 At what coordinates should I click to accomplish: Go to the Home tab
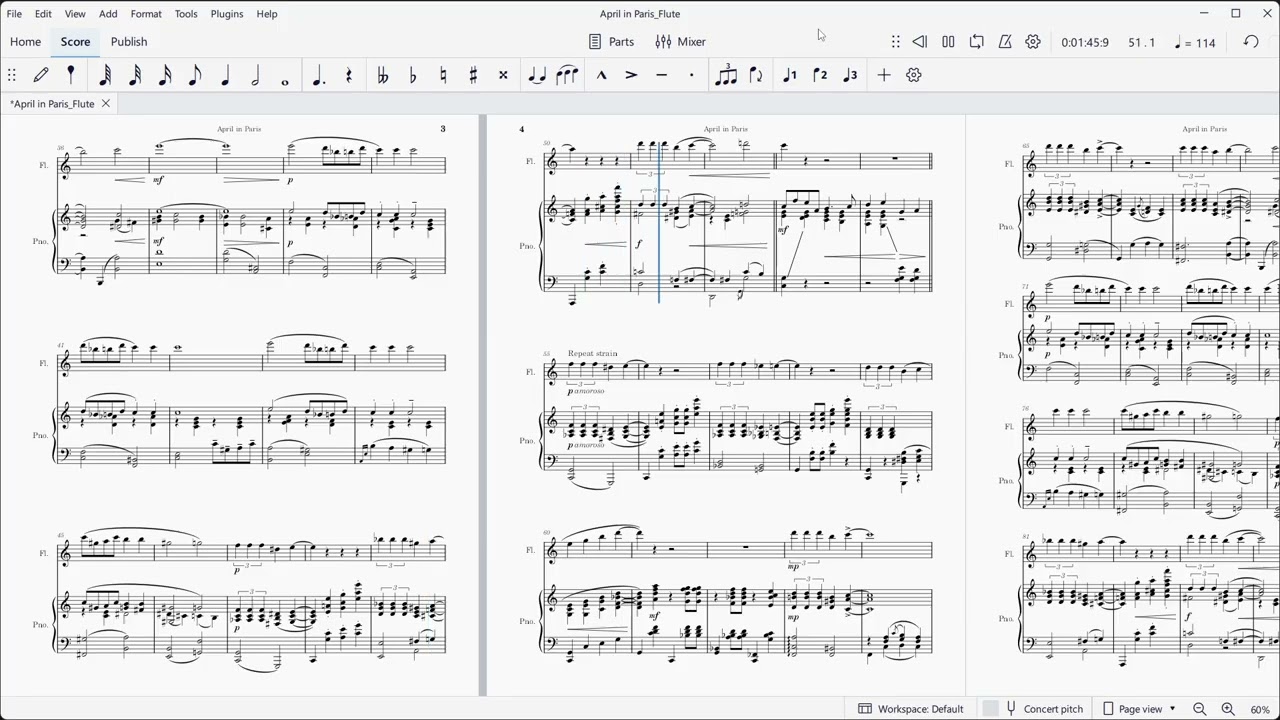coord(26,42)
